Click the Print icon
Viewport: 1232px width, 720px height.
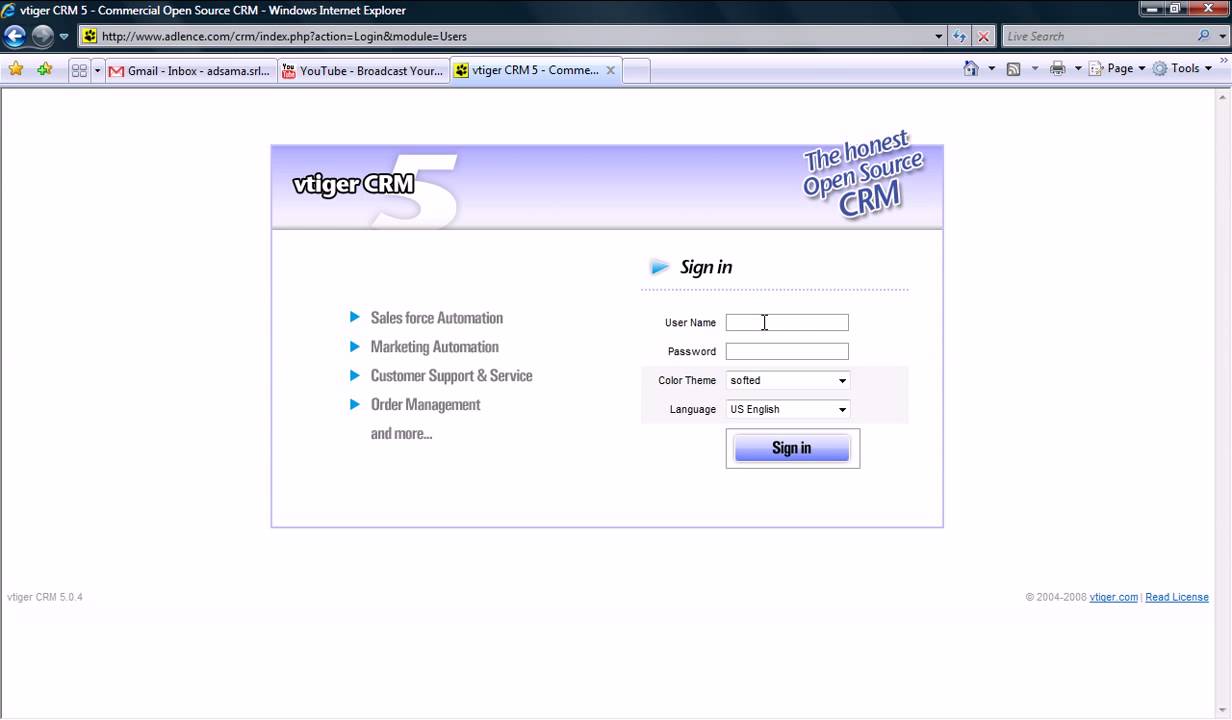tap(1057, 69)
